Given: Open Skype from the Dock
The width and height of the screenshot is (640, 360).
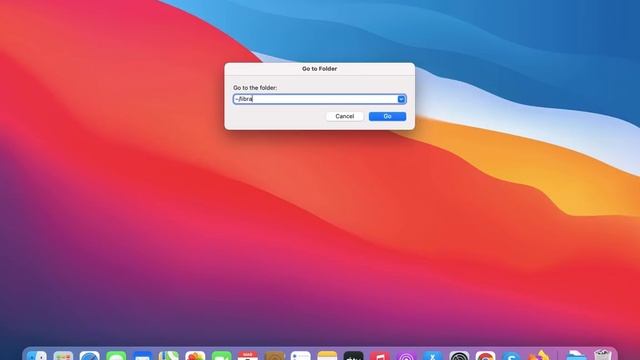Looking at the screenshot, I should tap(511, 356).
